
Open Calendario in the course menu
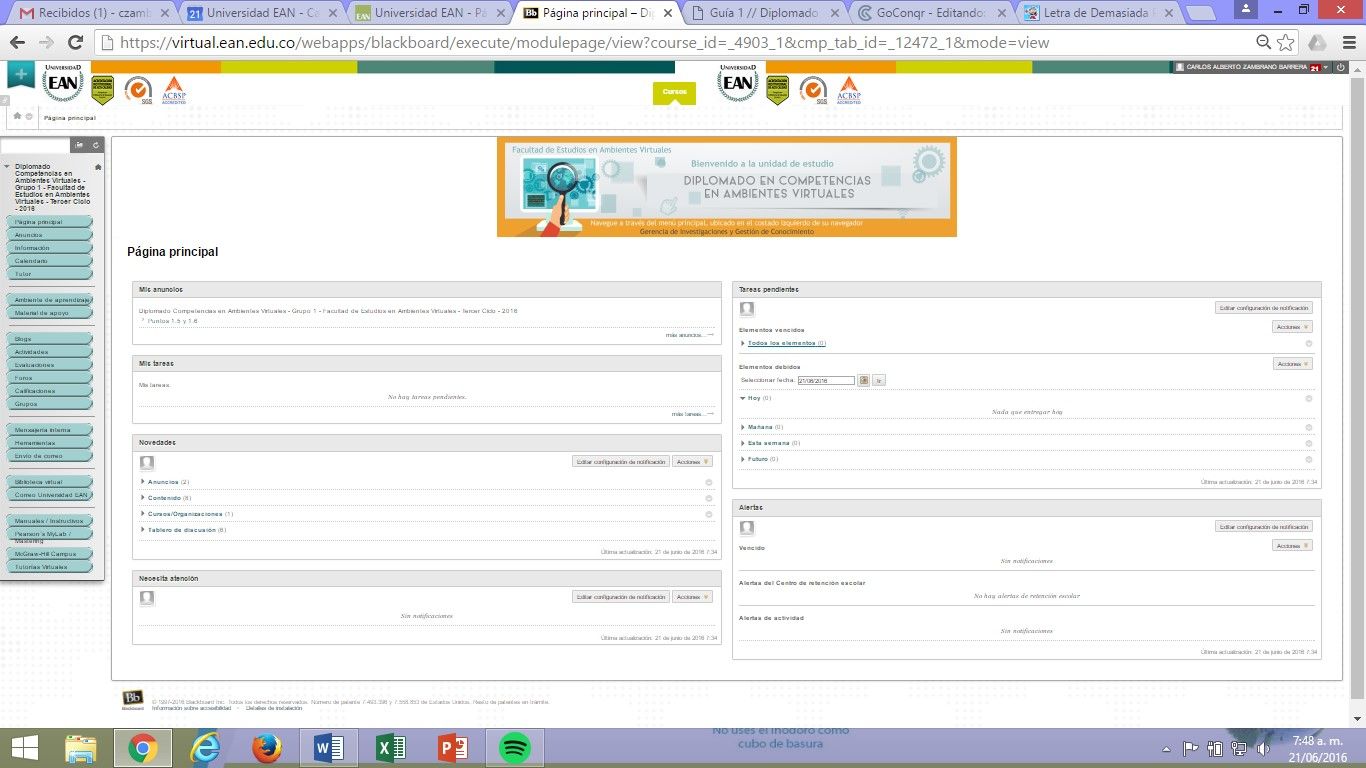click(50, 261)
